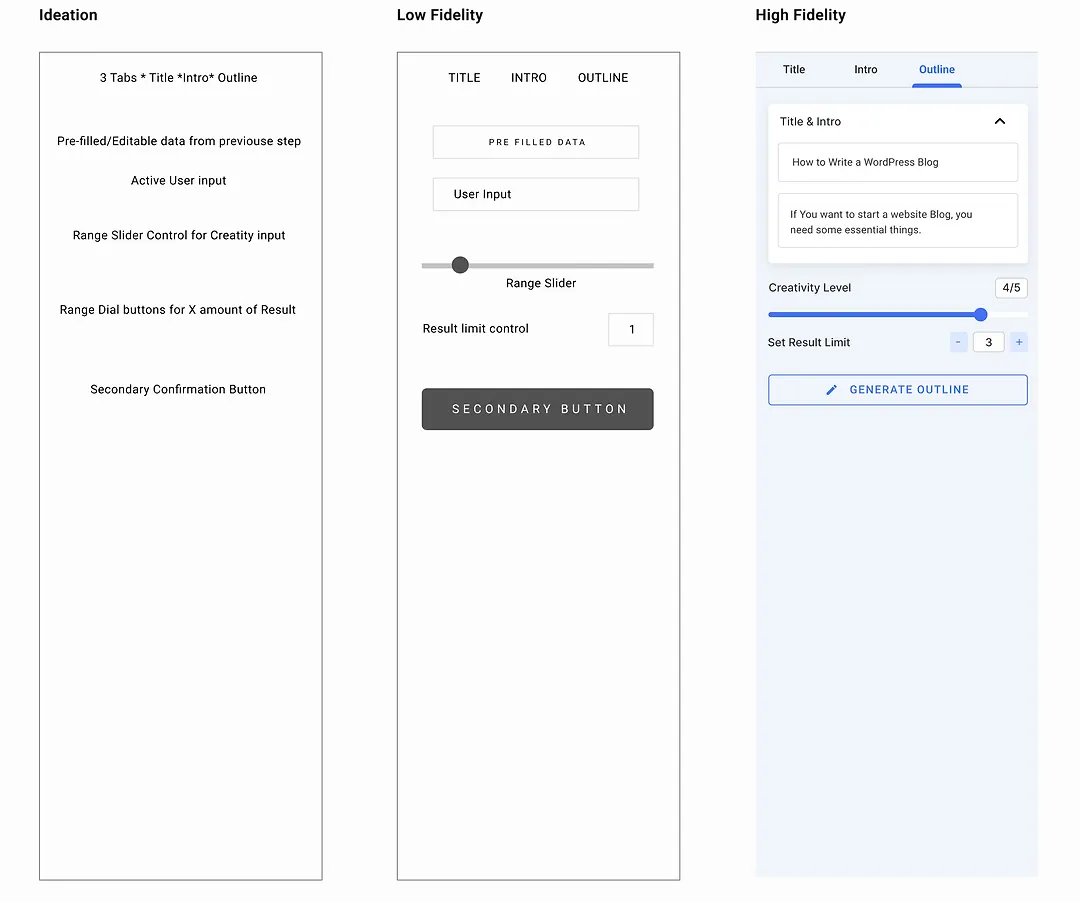Select the INTRO tab in low fidelity
Screen dimensions: 1080x902
pyautogui.click(x=529, y=78)
